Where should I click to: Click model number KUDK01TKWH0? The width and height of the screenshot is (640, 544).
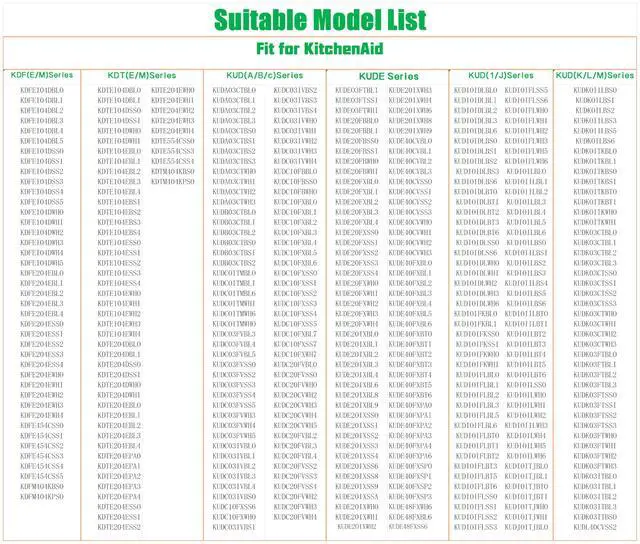595,212
